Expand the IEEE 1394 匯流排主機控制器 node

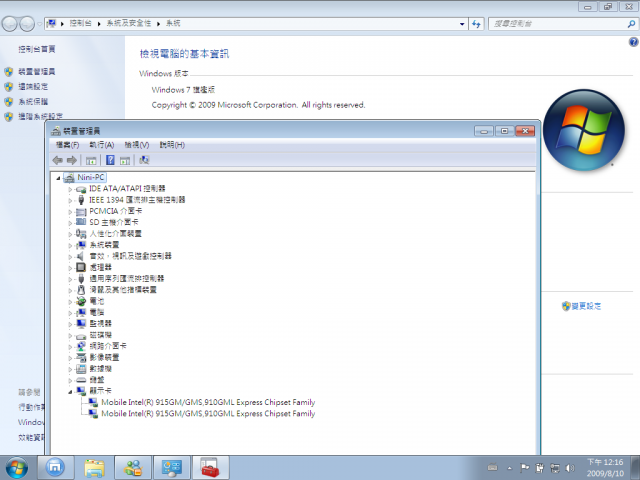point(70,200)
